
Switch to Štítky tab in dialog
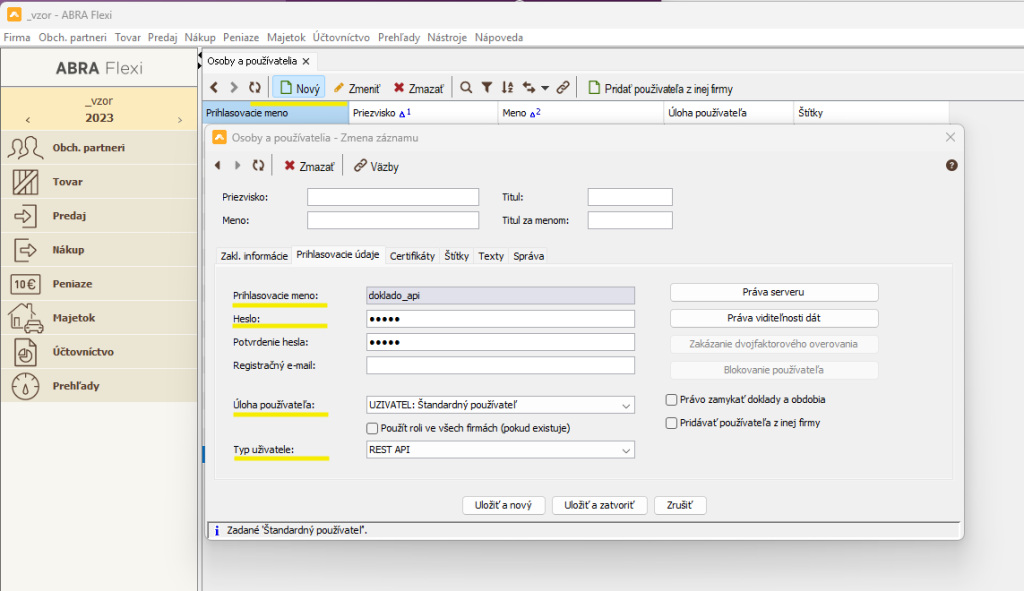tap(456, 256)
